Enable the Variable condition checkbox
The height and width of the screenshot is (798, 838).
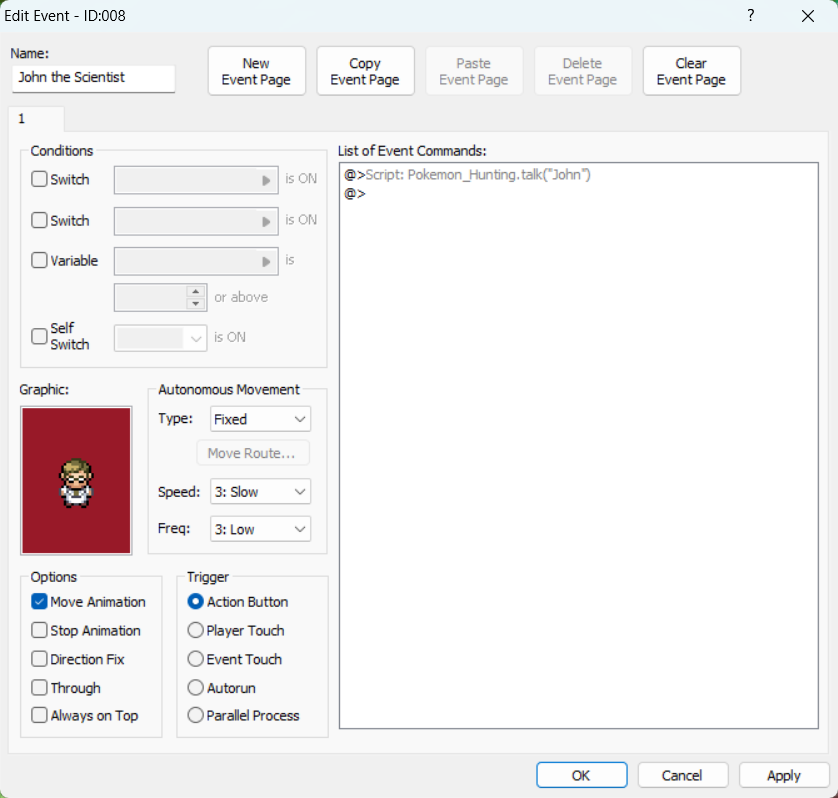tap(40, 260)
